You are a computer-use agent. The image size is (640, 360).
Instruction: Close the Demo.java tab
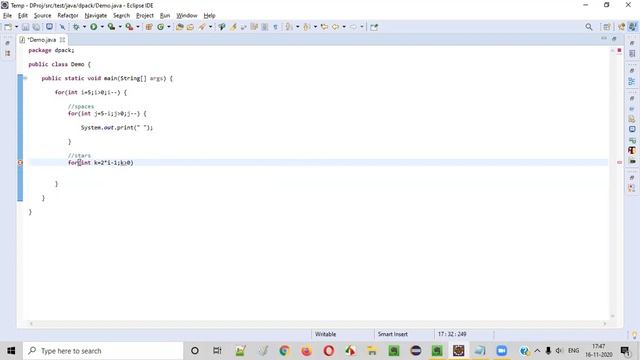[x=62, y=40]
